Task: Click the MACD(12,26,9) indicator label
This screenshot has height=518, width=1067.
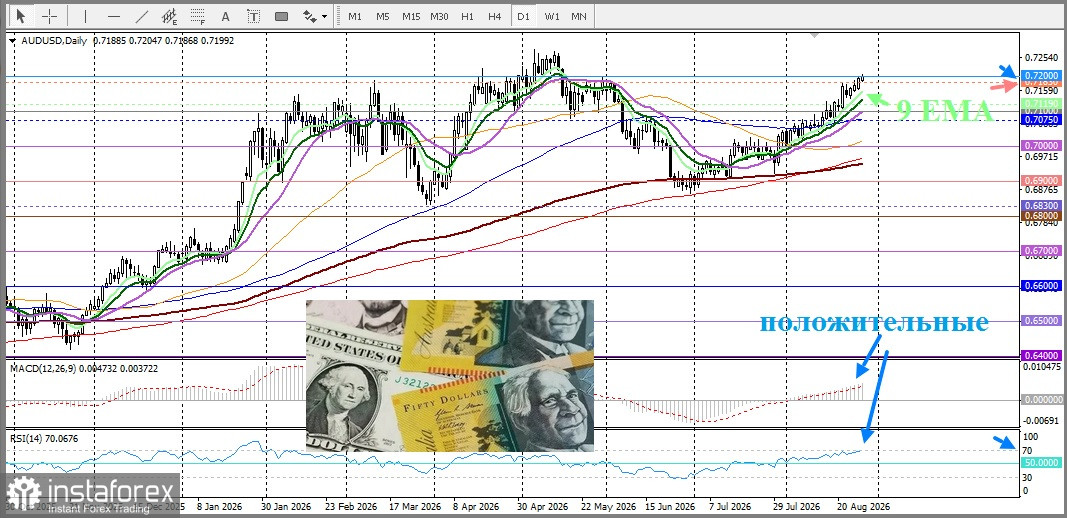Action: (x=44, y=368)
